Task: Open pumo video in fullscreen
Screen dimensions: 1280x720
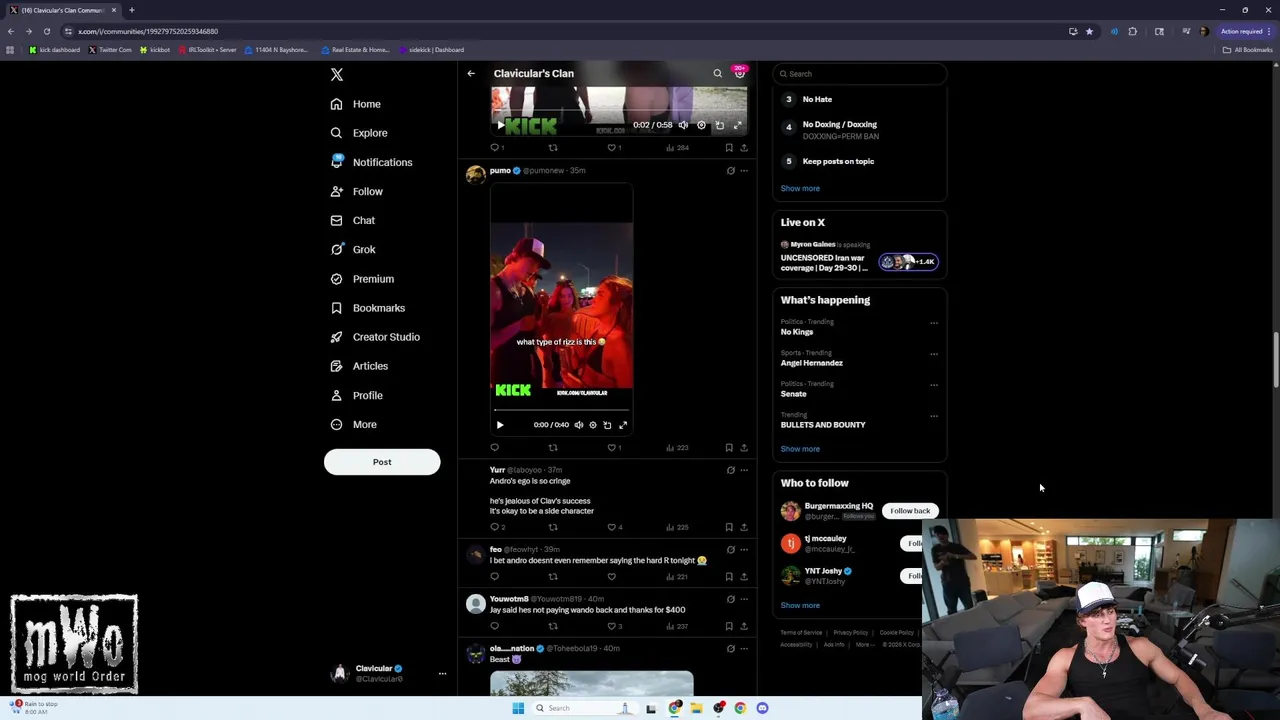Action: [x=623, y=425]
